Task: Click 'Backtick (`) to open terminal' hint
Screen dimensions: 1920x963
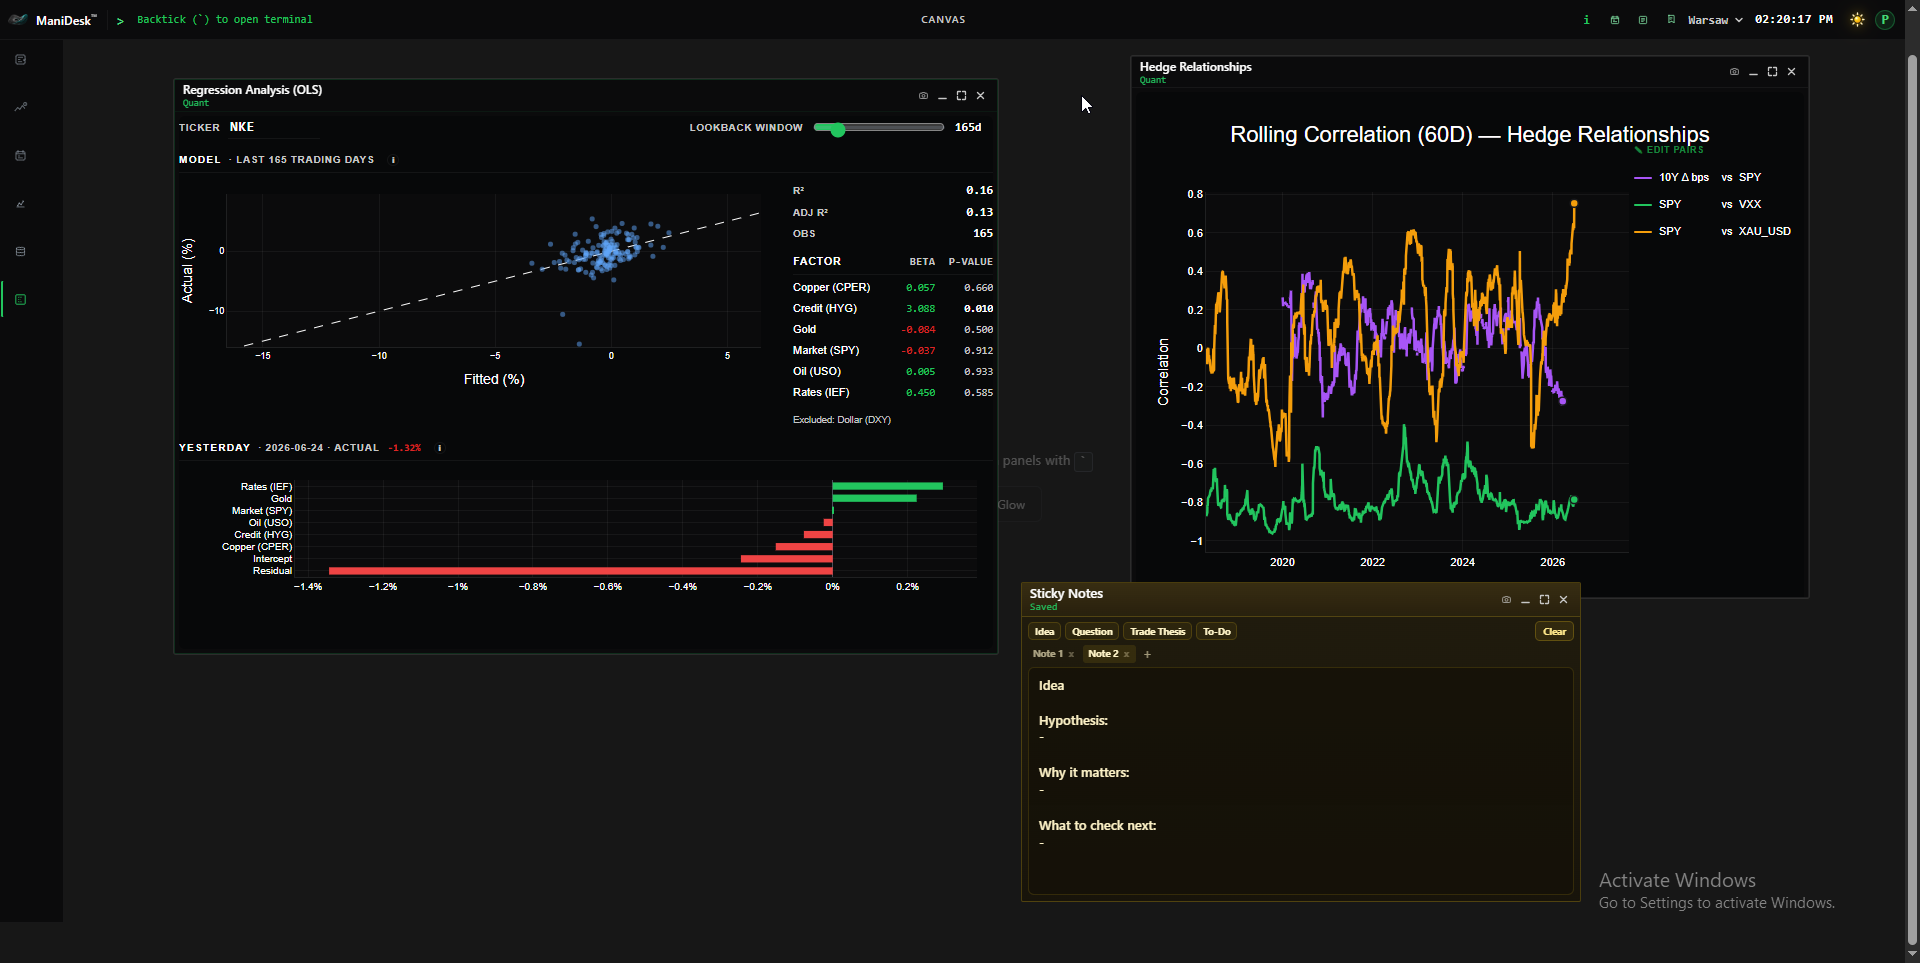Action: click(225, 20)
